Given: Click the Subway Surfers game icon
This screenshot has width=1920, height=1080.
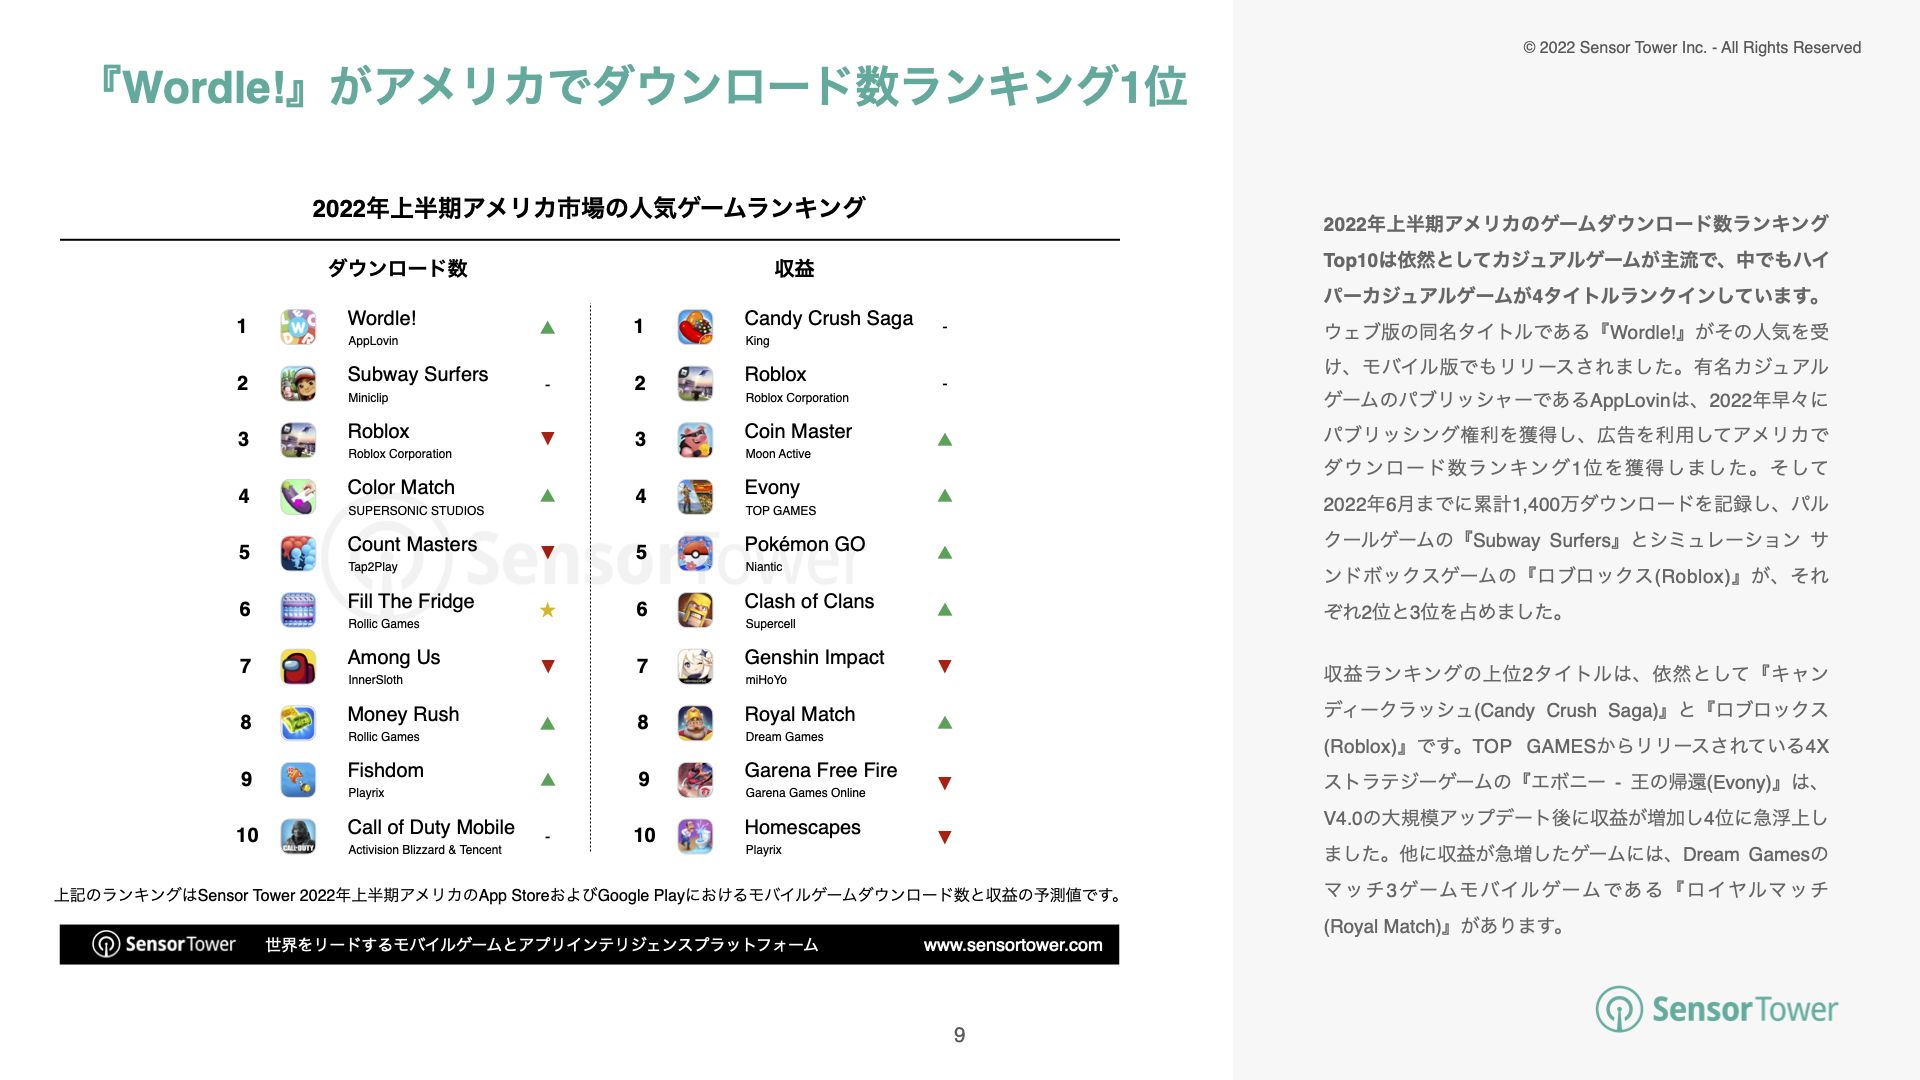Looking at the screenshot, I should (298, 384).
